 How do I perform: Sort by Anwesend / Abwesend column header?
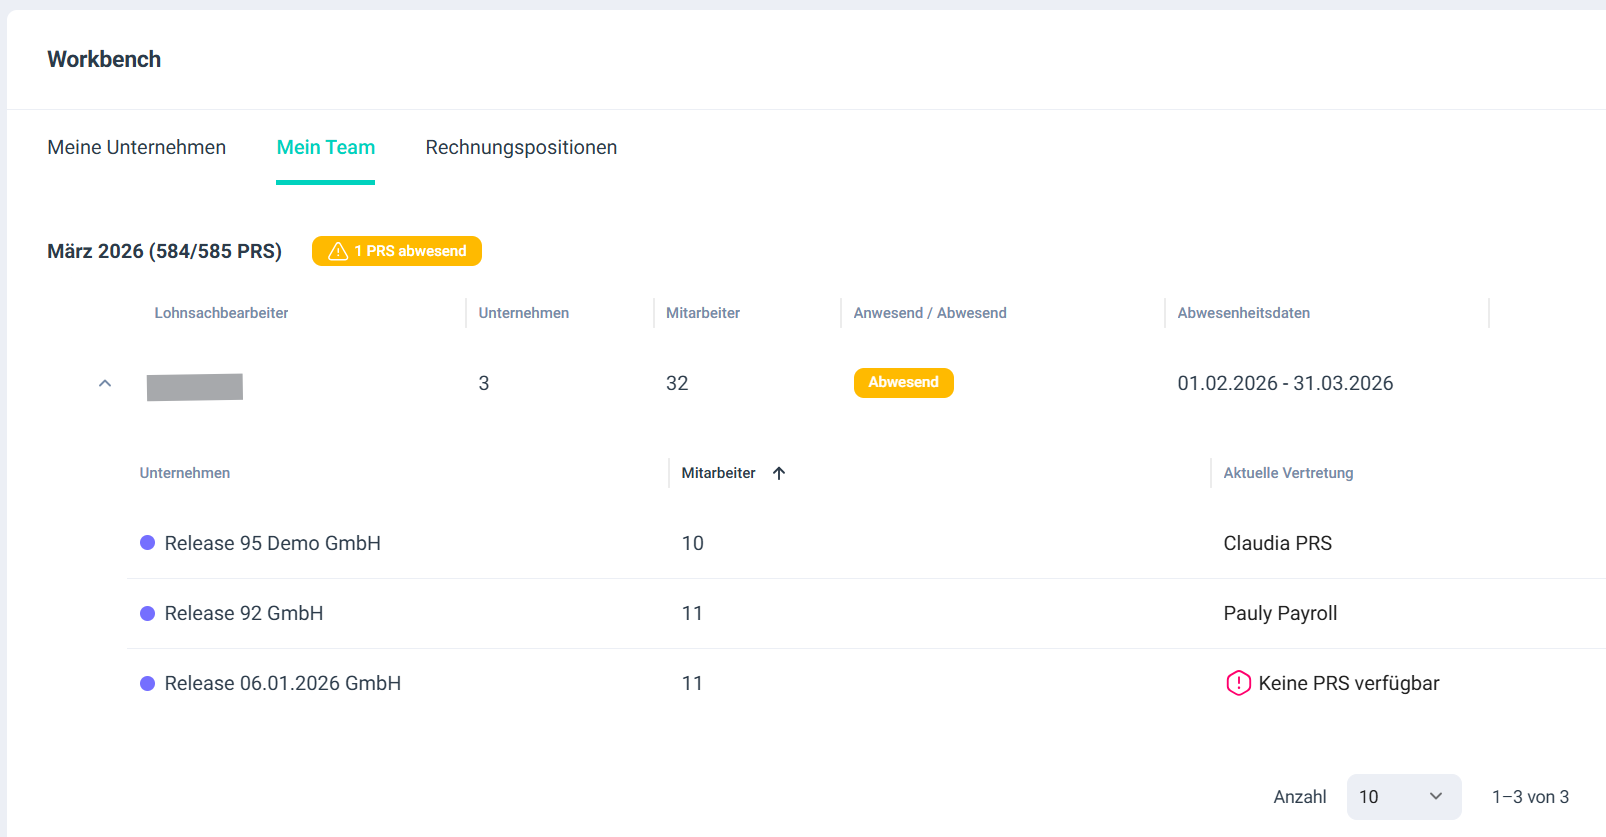coord(930,313)
